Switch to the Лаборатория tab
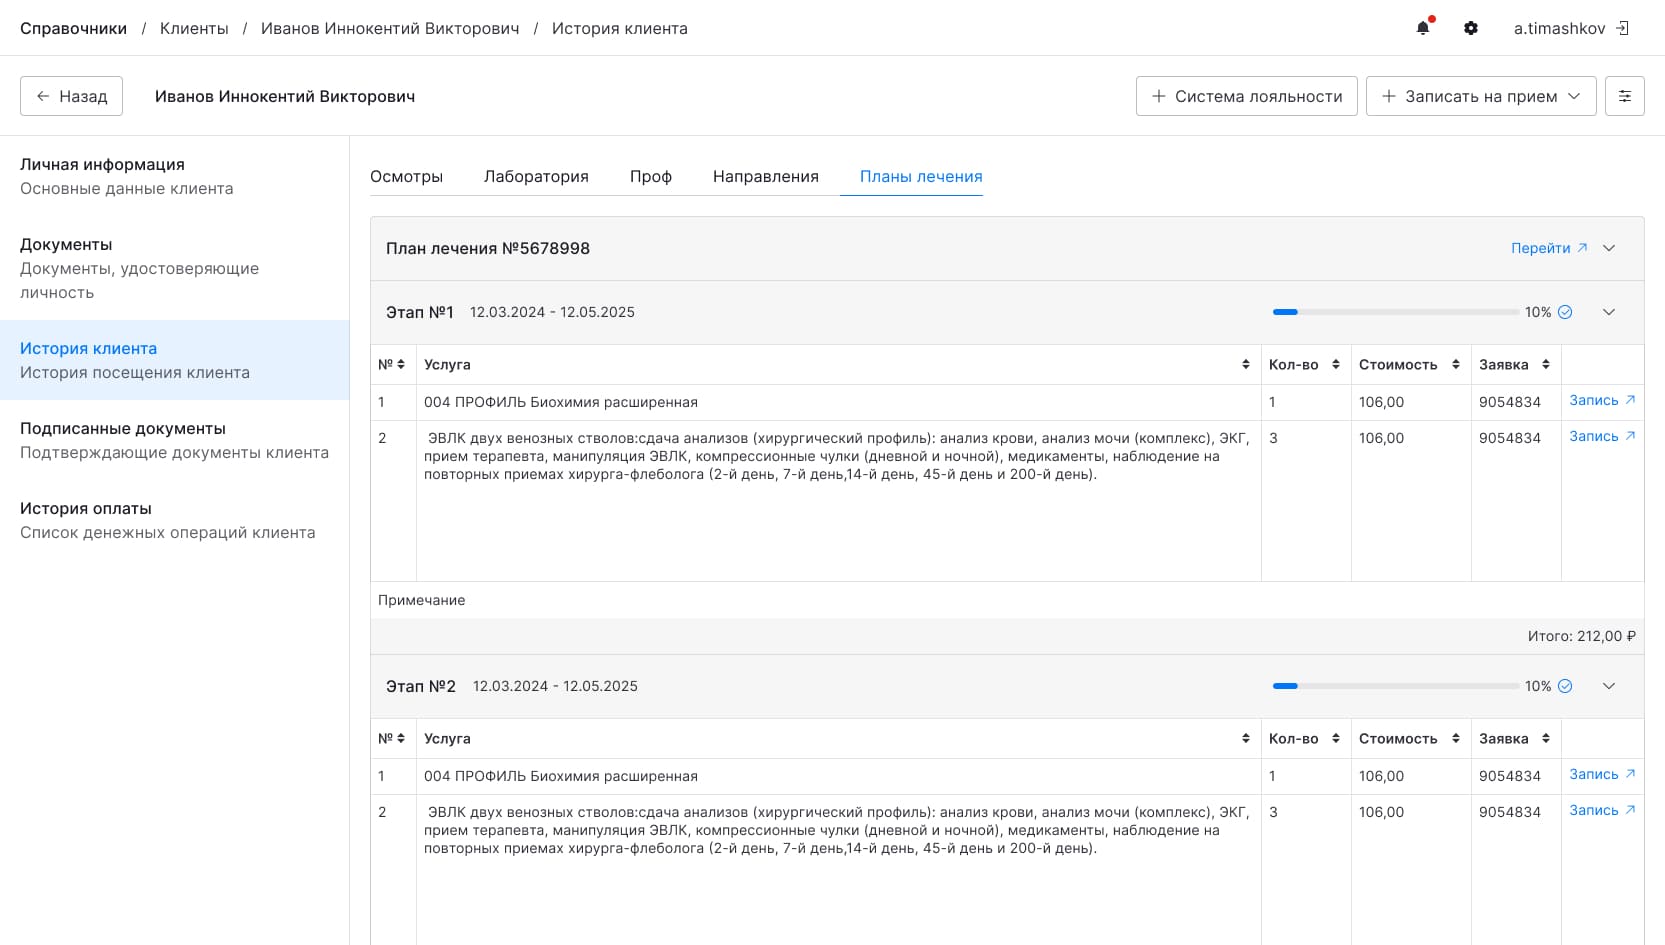This screenshot has width=1665, height=945. (x=537, y=176)
